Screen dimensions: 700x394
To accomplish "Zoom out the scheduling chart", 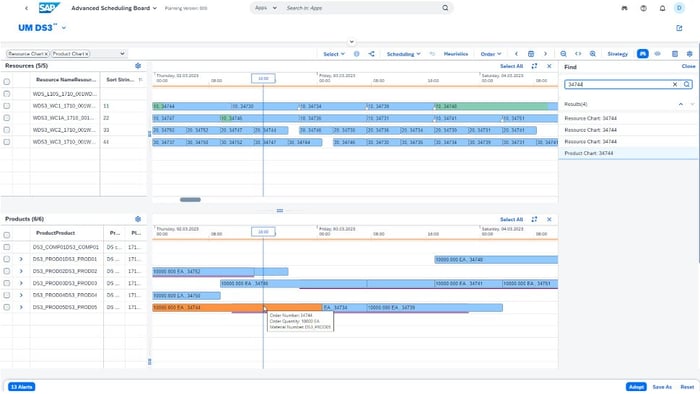I will tap(563, 54).
